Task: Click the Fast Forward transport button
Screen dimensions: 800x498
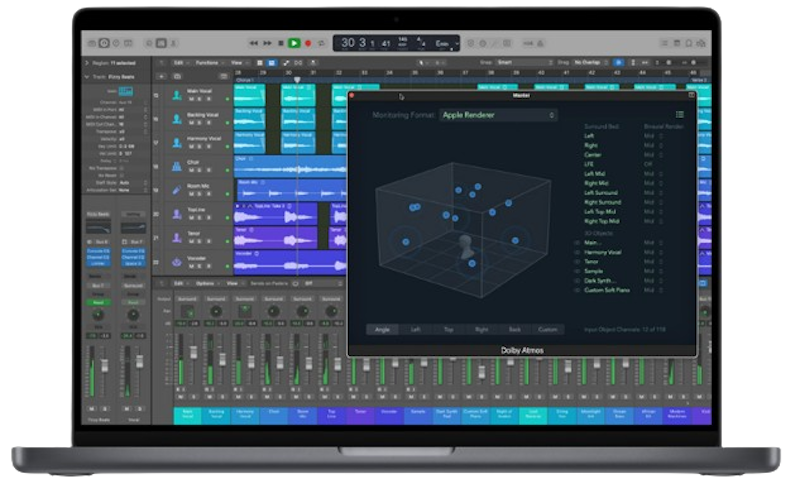Action: [267, 43]
